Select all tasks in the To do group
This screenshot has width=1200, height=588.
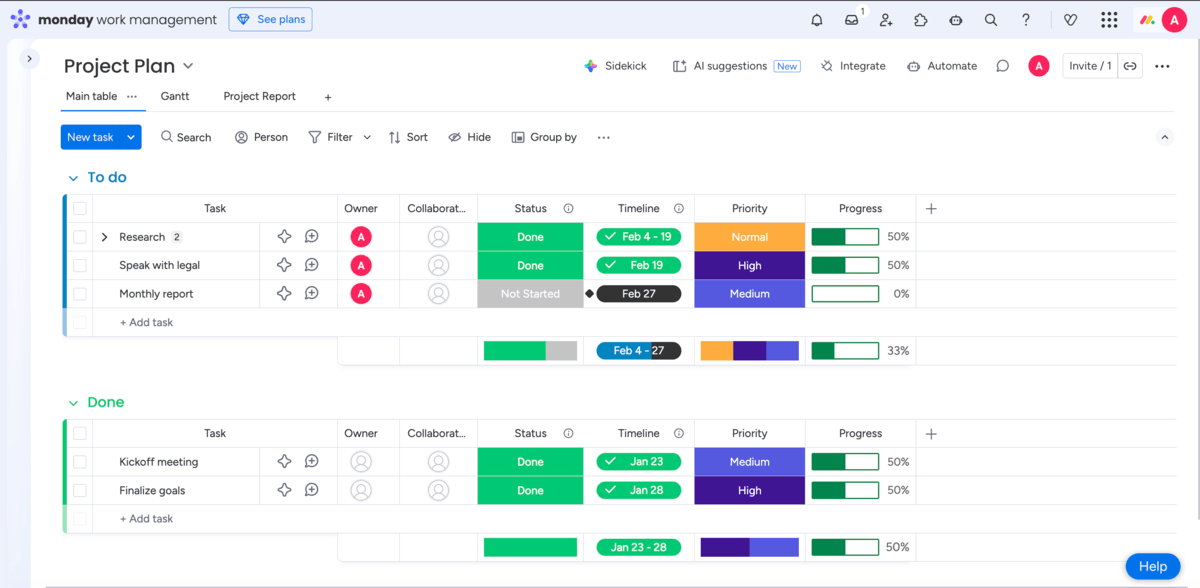[x=79, y=208]
